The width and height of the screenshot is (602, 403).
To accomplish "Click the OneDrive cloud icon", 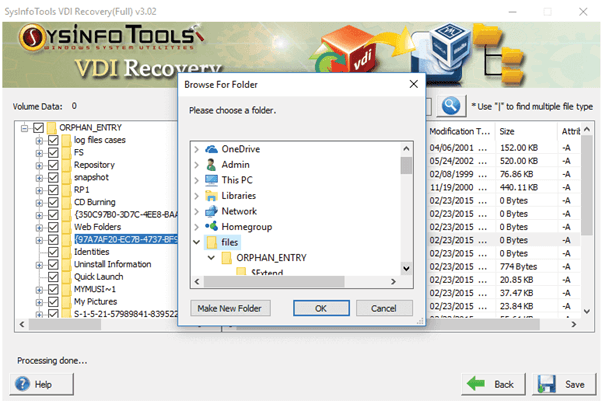I will tap(211, 149).
